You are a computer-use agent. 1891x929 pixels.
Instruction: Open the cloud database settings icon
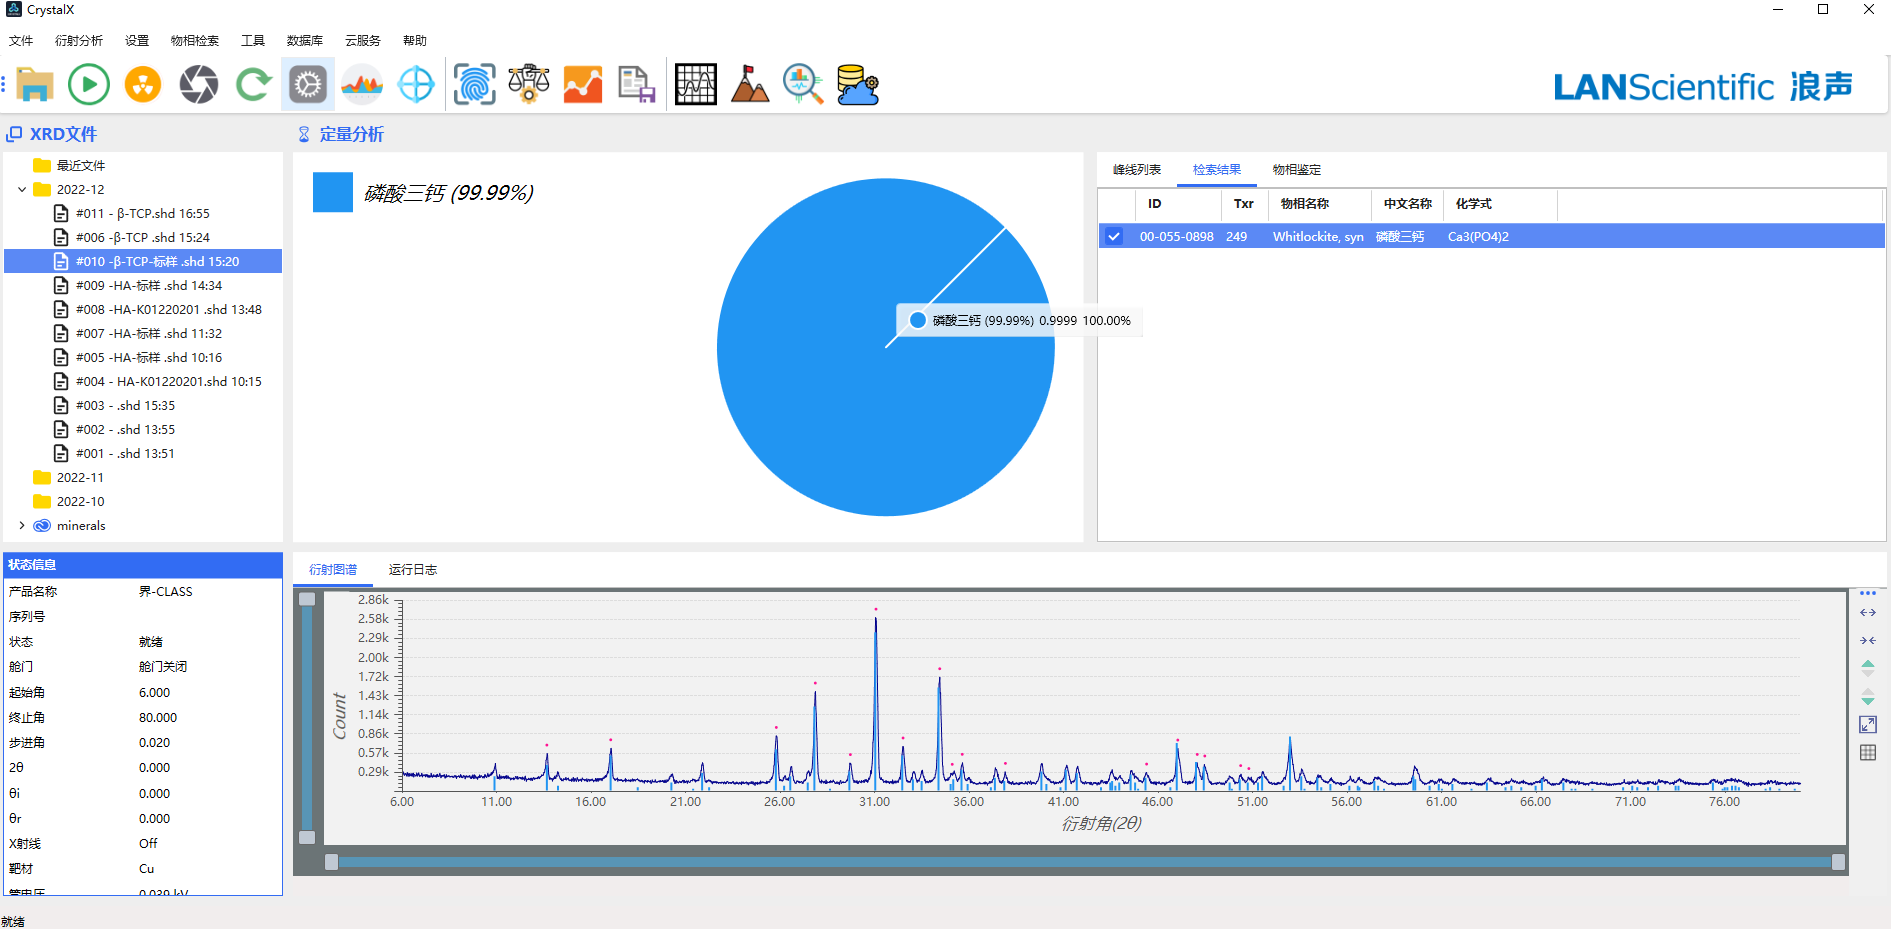pos(857,85)
